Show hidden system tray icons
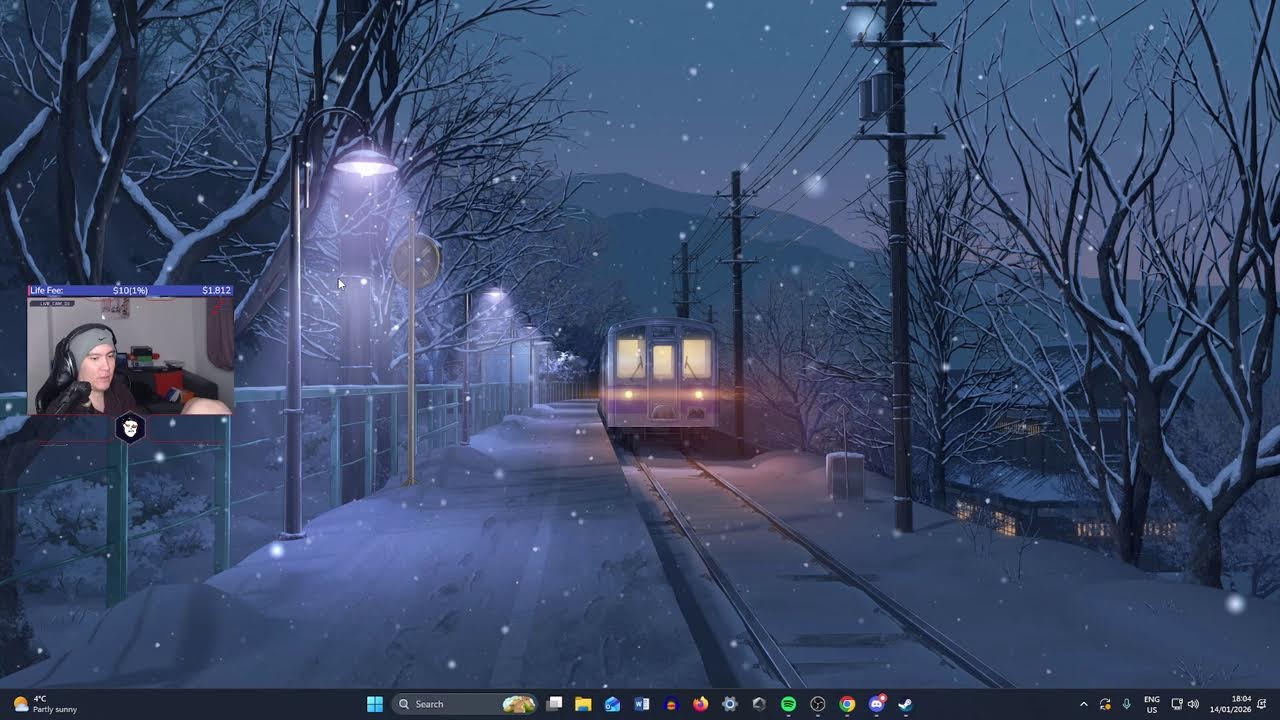This screenshot has height=720, width=1280. coord(1083,704)
